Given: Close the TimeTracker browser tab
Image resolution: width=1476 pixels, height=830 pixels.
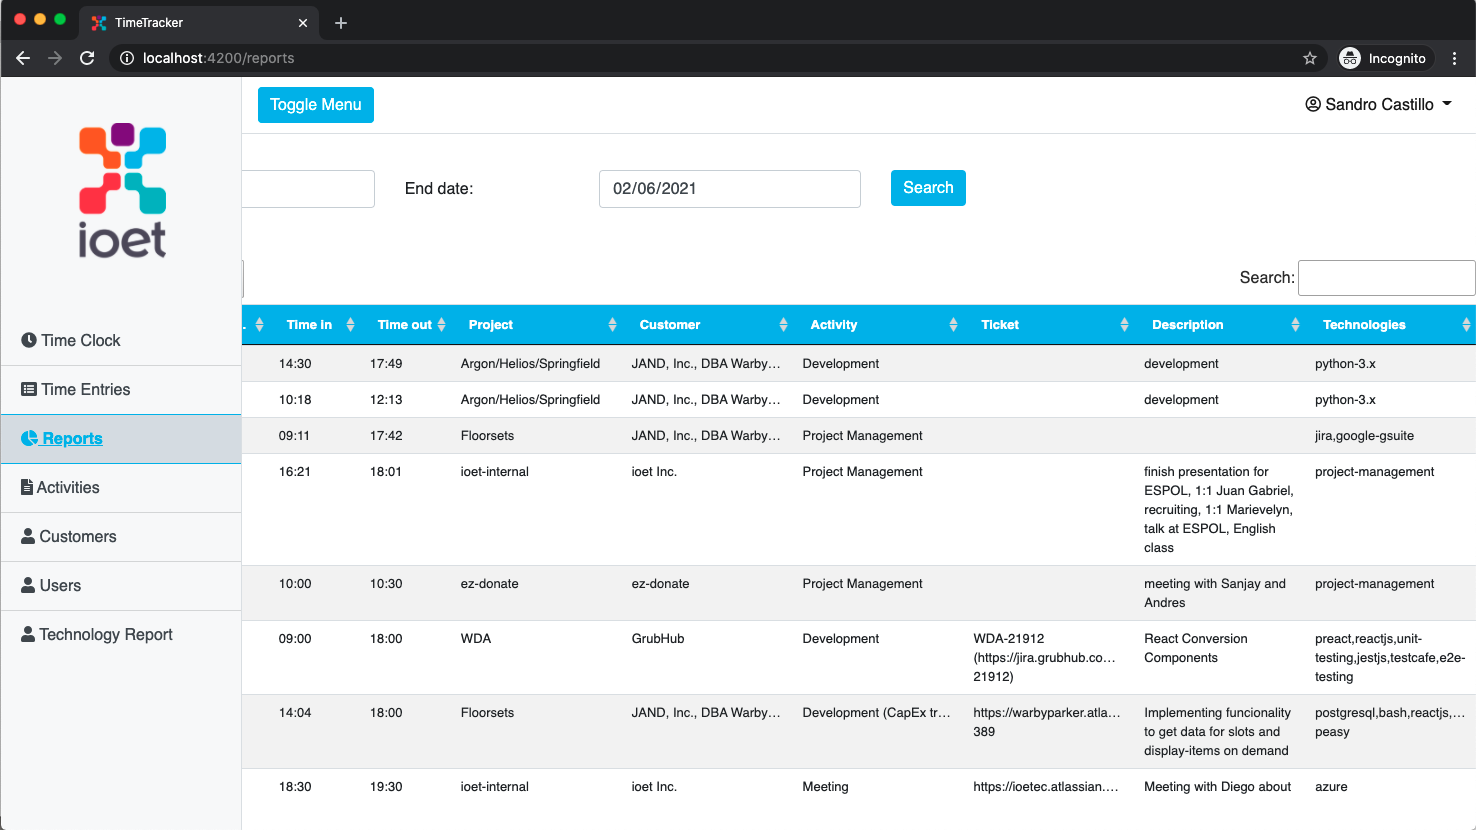Looking at the screenshot, I should 303,22.
